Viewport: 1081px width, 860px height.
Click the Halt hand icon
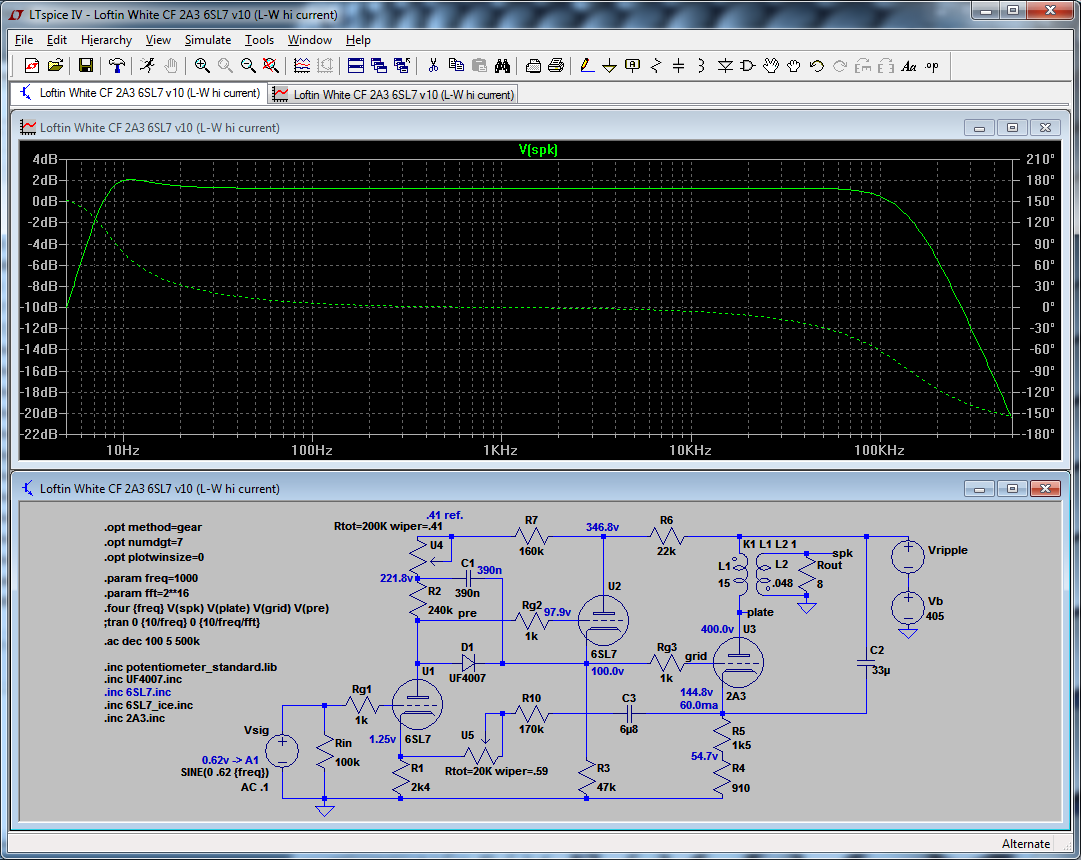pos(170,66)
